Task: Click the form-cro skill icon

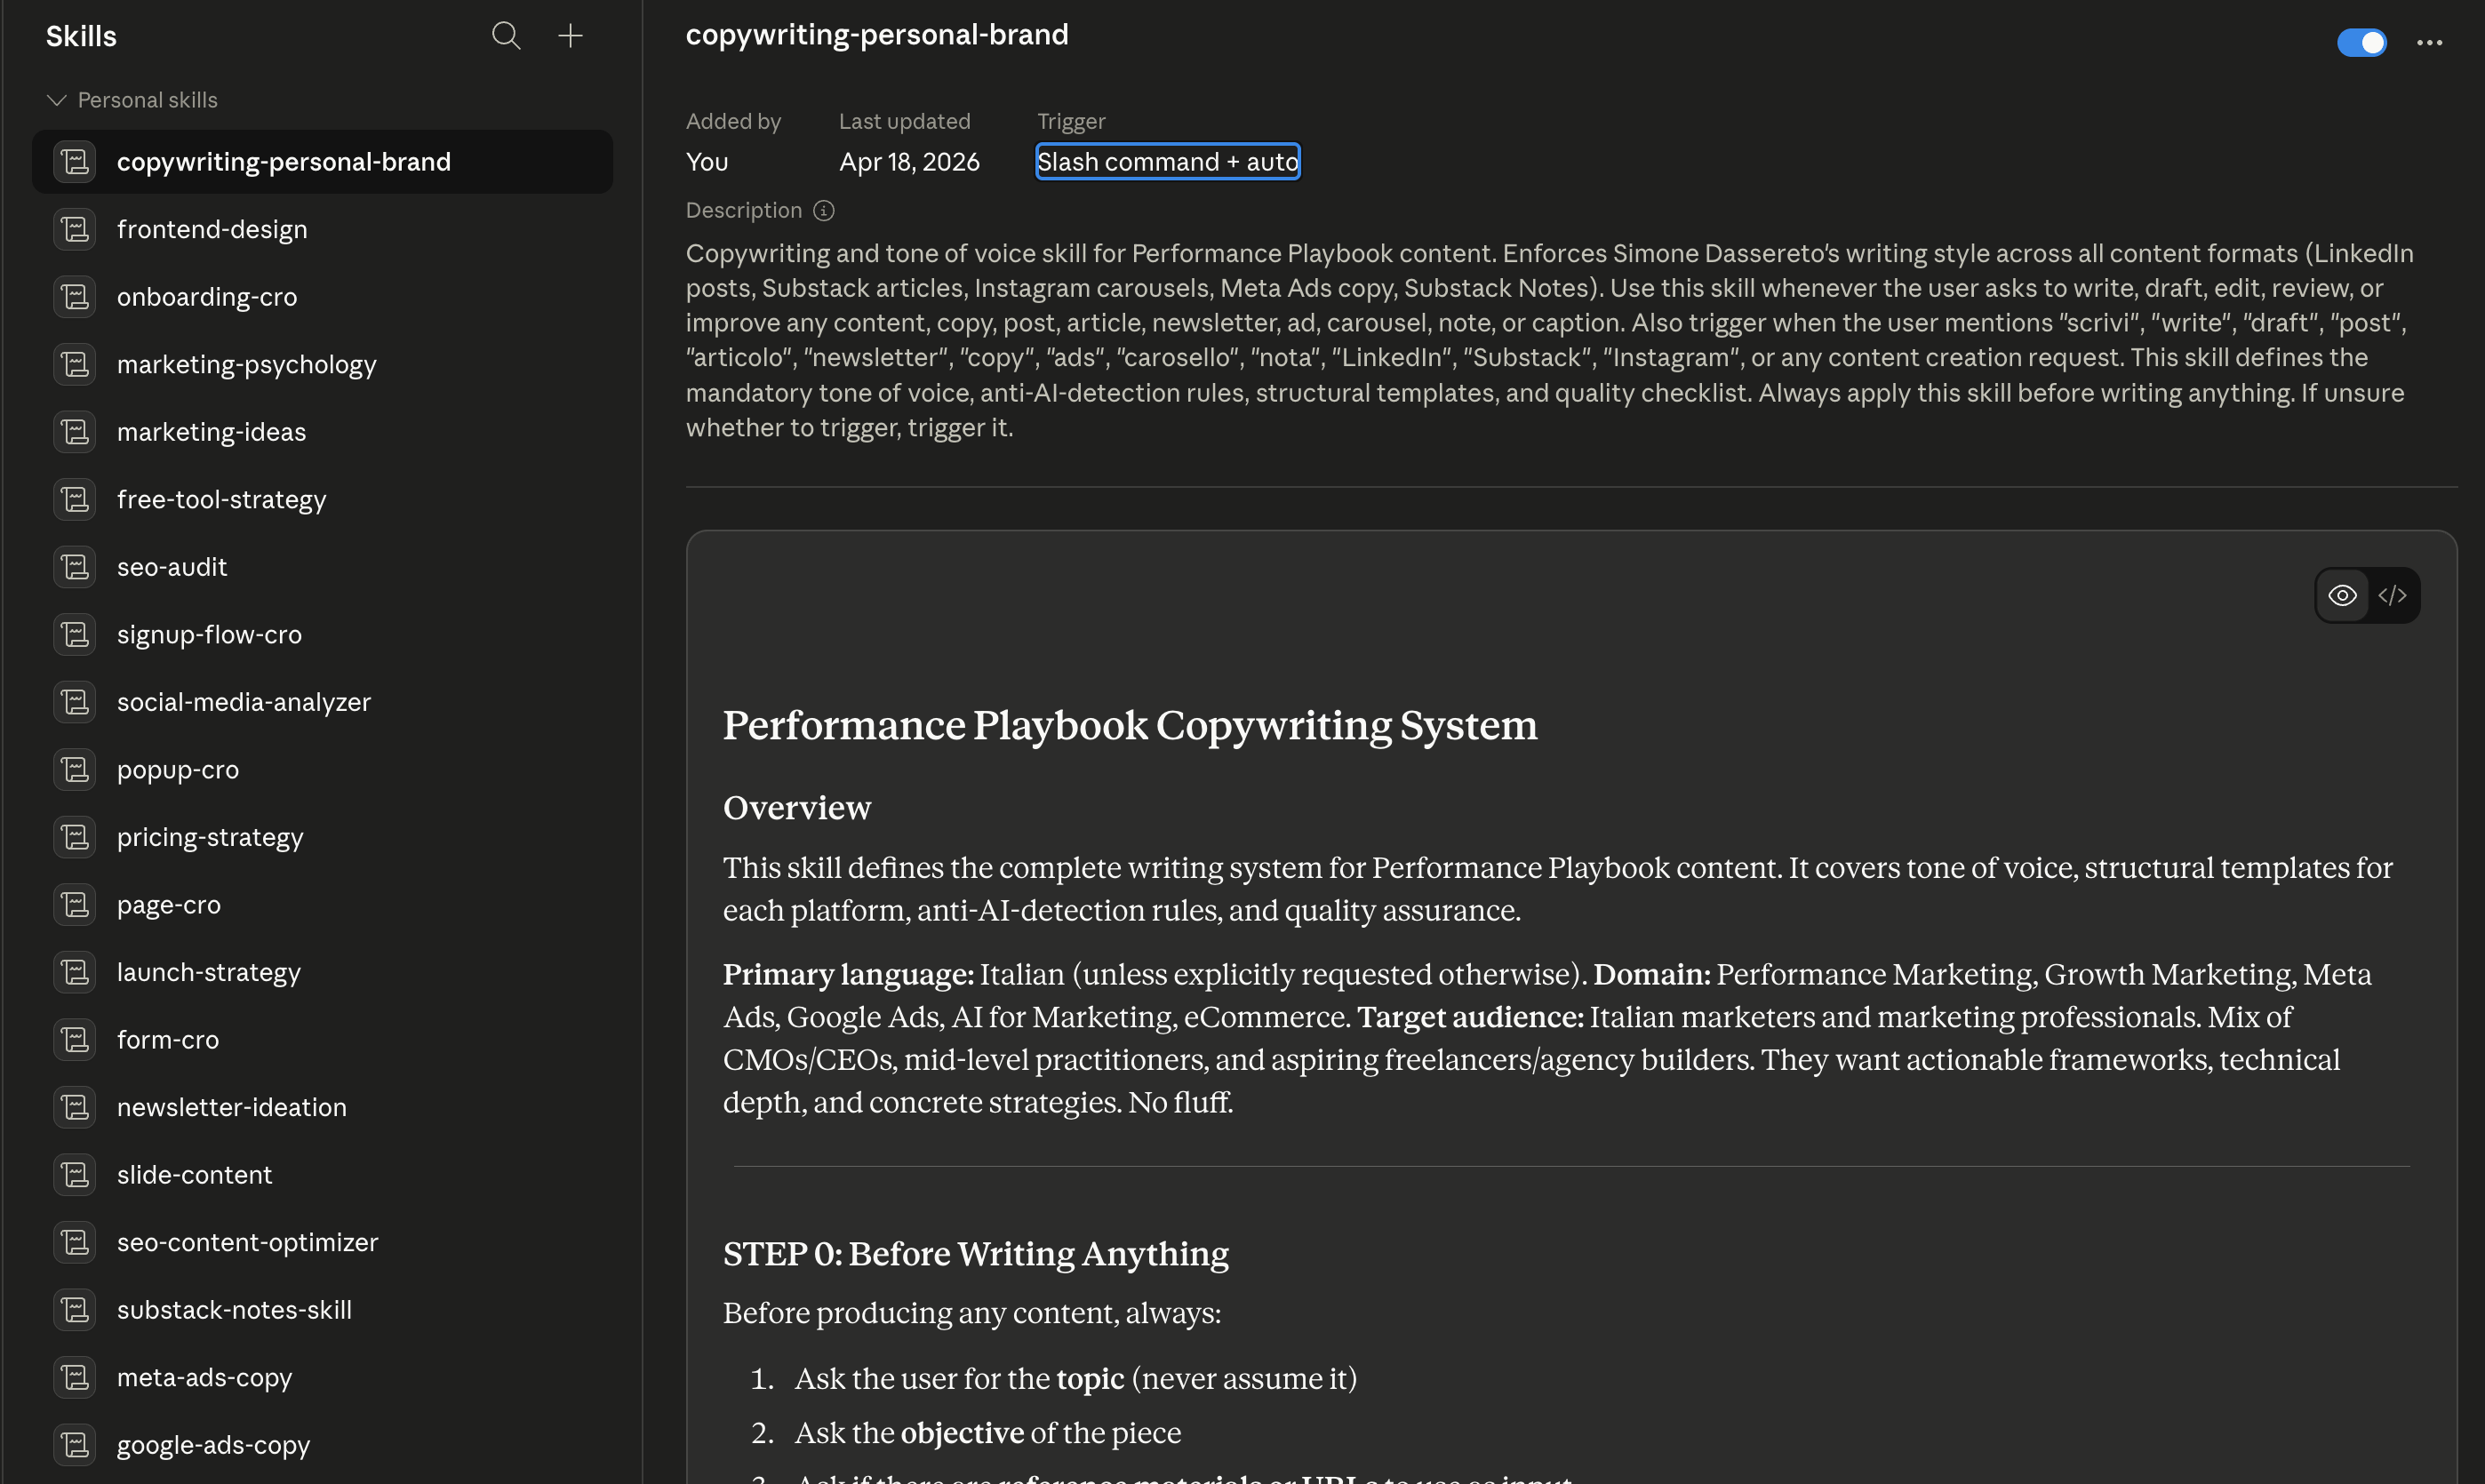Action: (x=75, y=1040)
